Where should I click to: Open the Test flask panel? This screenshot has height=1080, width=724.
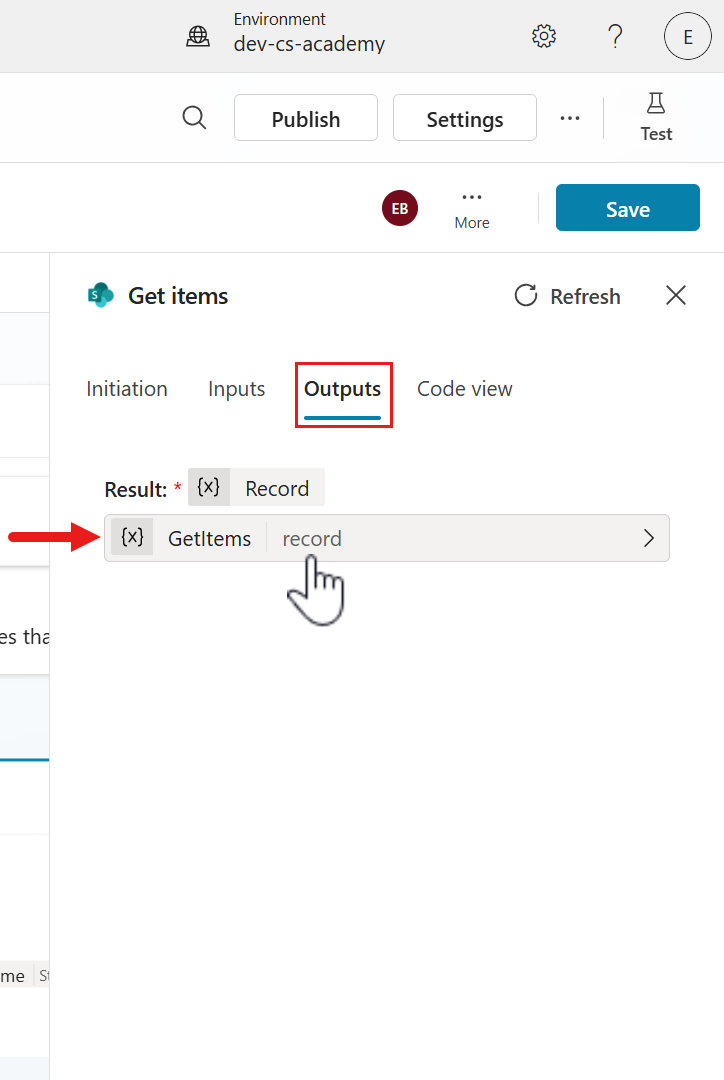(x=656, y=117)
